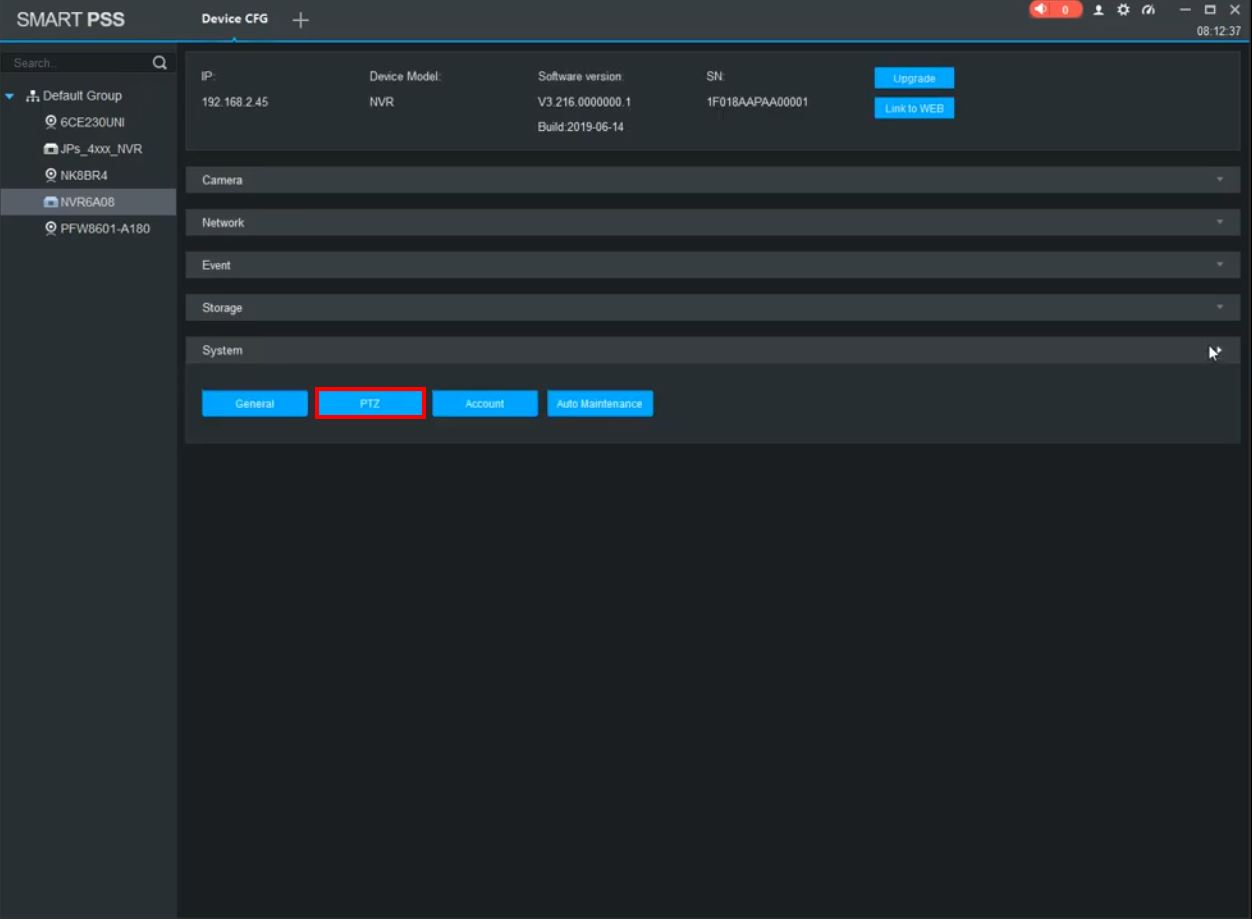This screenshot has height=919, width=1252.
Task: Open the system status gauge icon
Action: click(1148, 10)
